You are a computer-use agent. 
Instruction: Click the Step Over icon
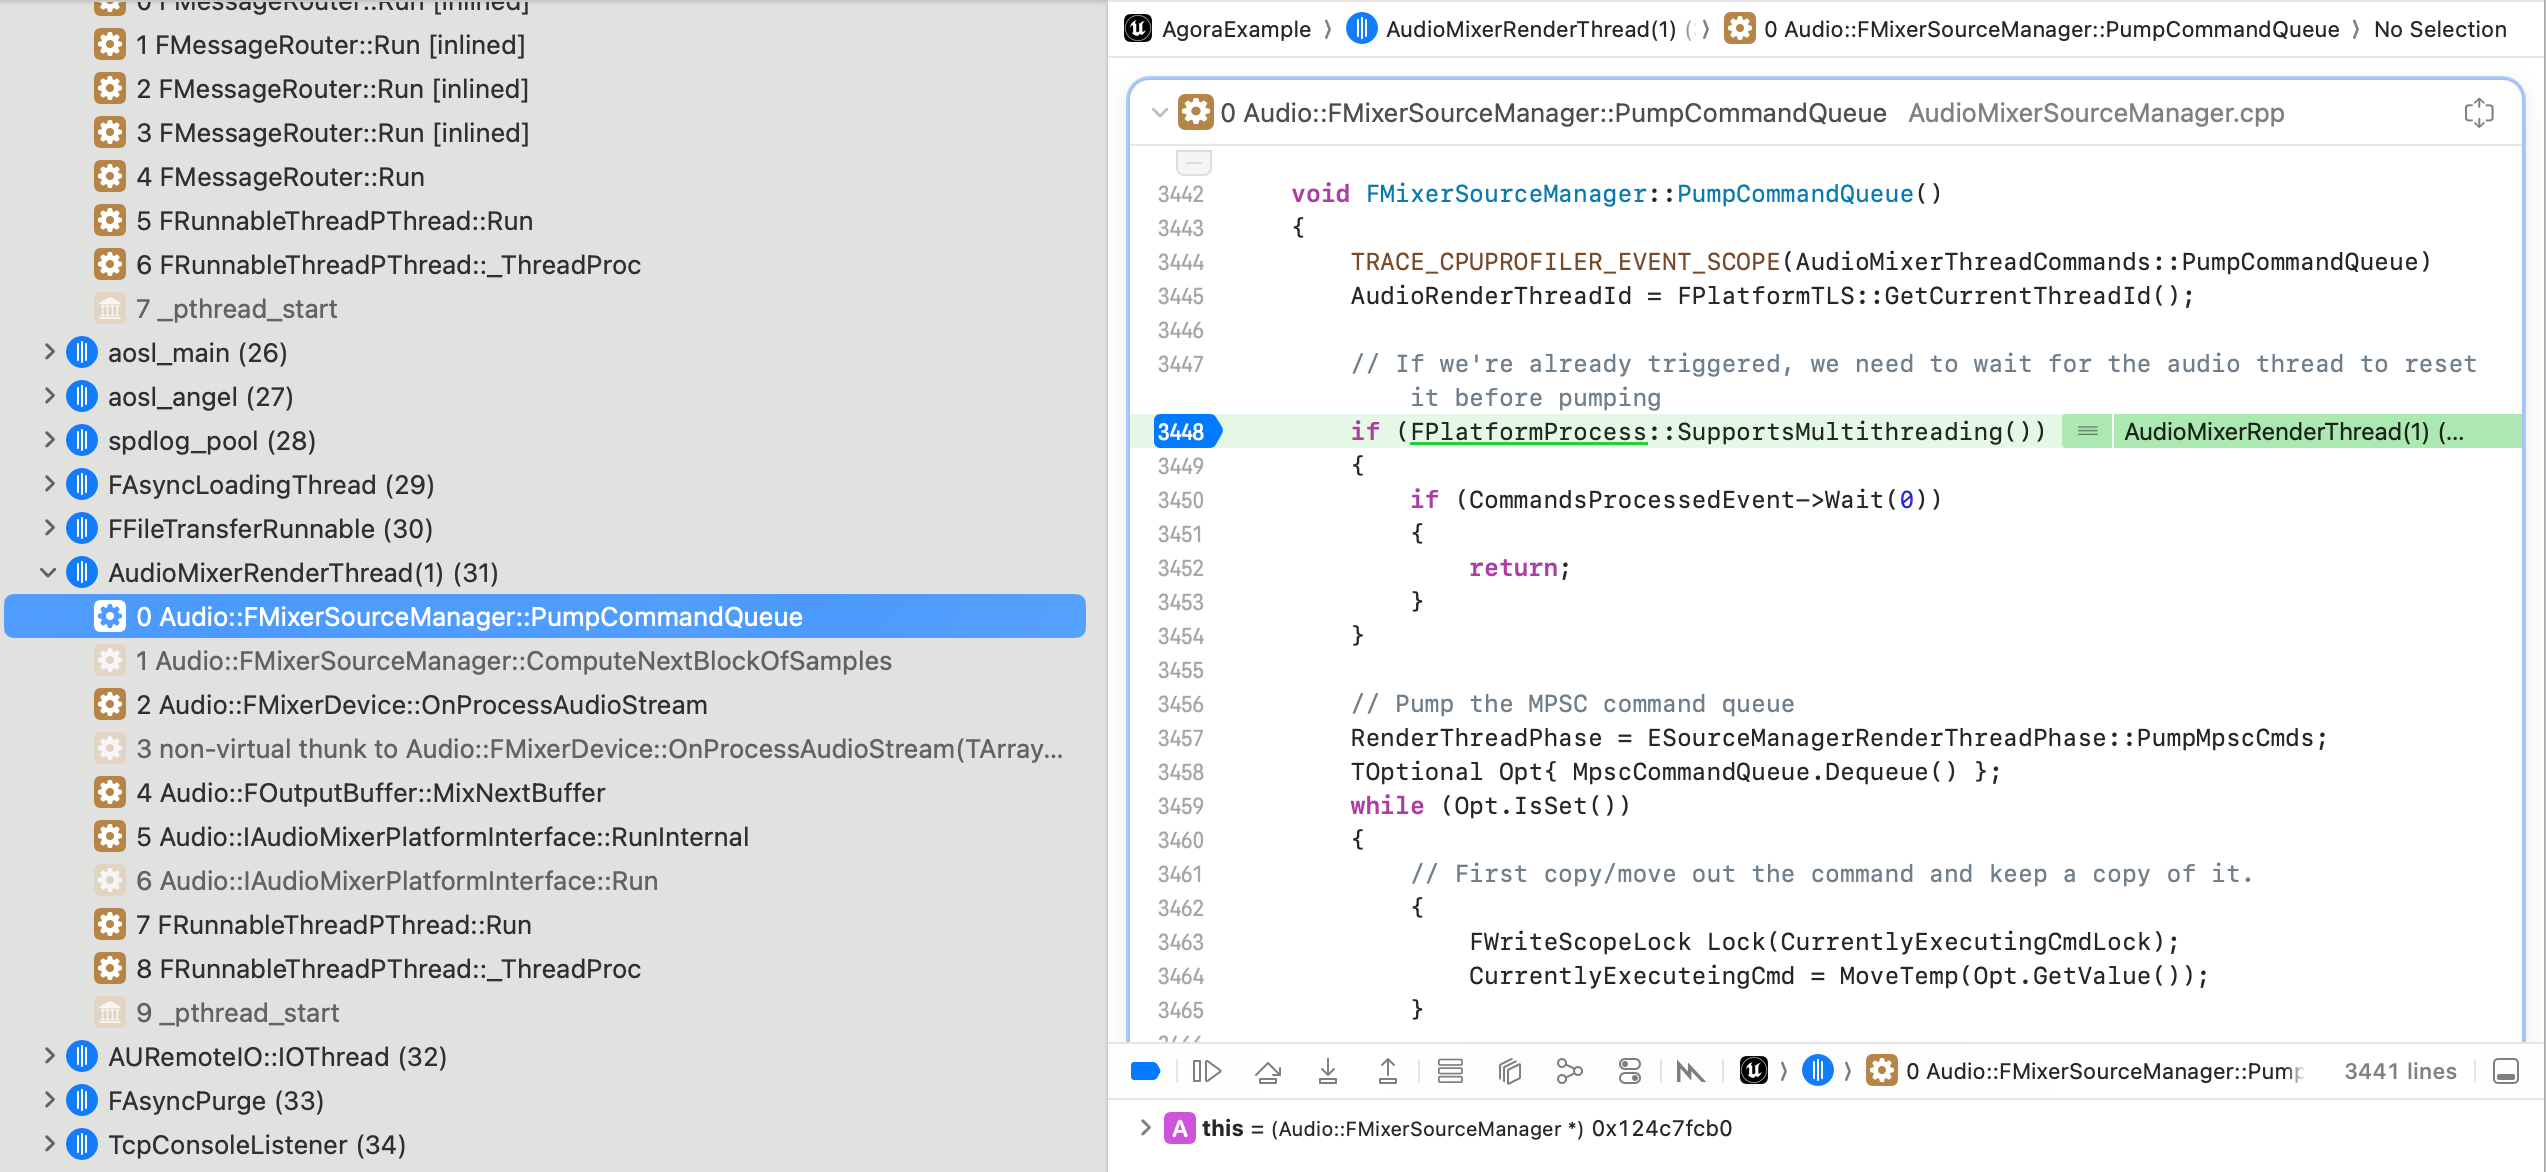[1268, 1071]
